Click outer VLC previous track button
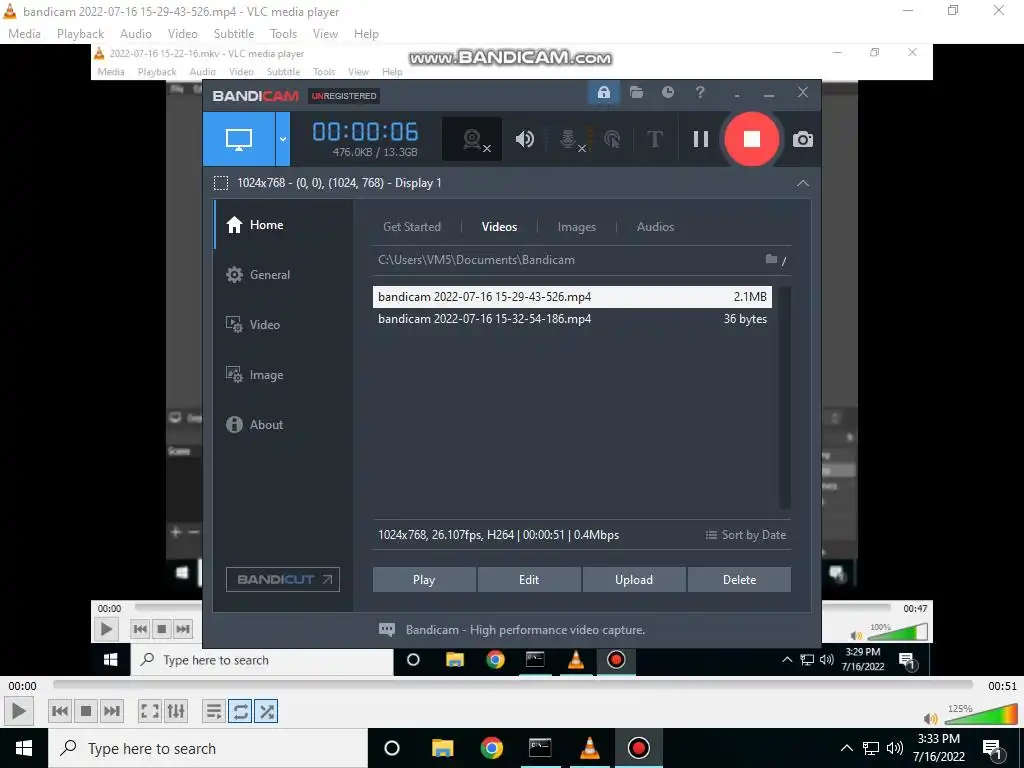The image size is (1024, 768). 59,711
